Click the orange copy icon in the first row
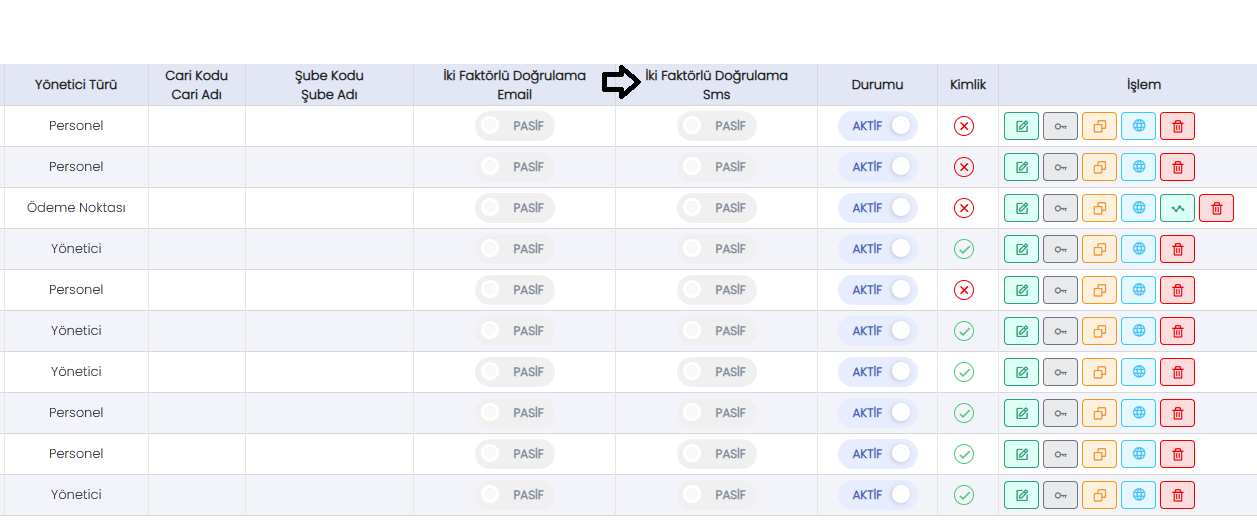The image size is (1257, 525). pos(1099,126)
